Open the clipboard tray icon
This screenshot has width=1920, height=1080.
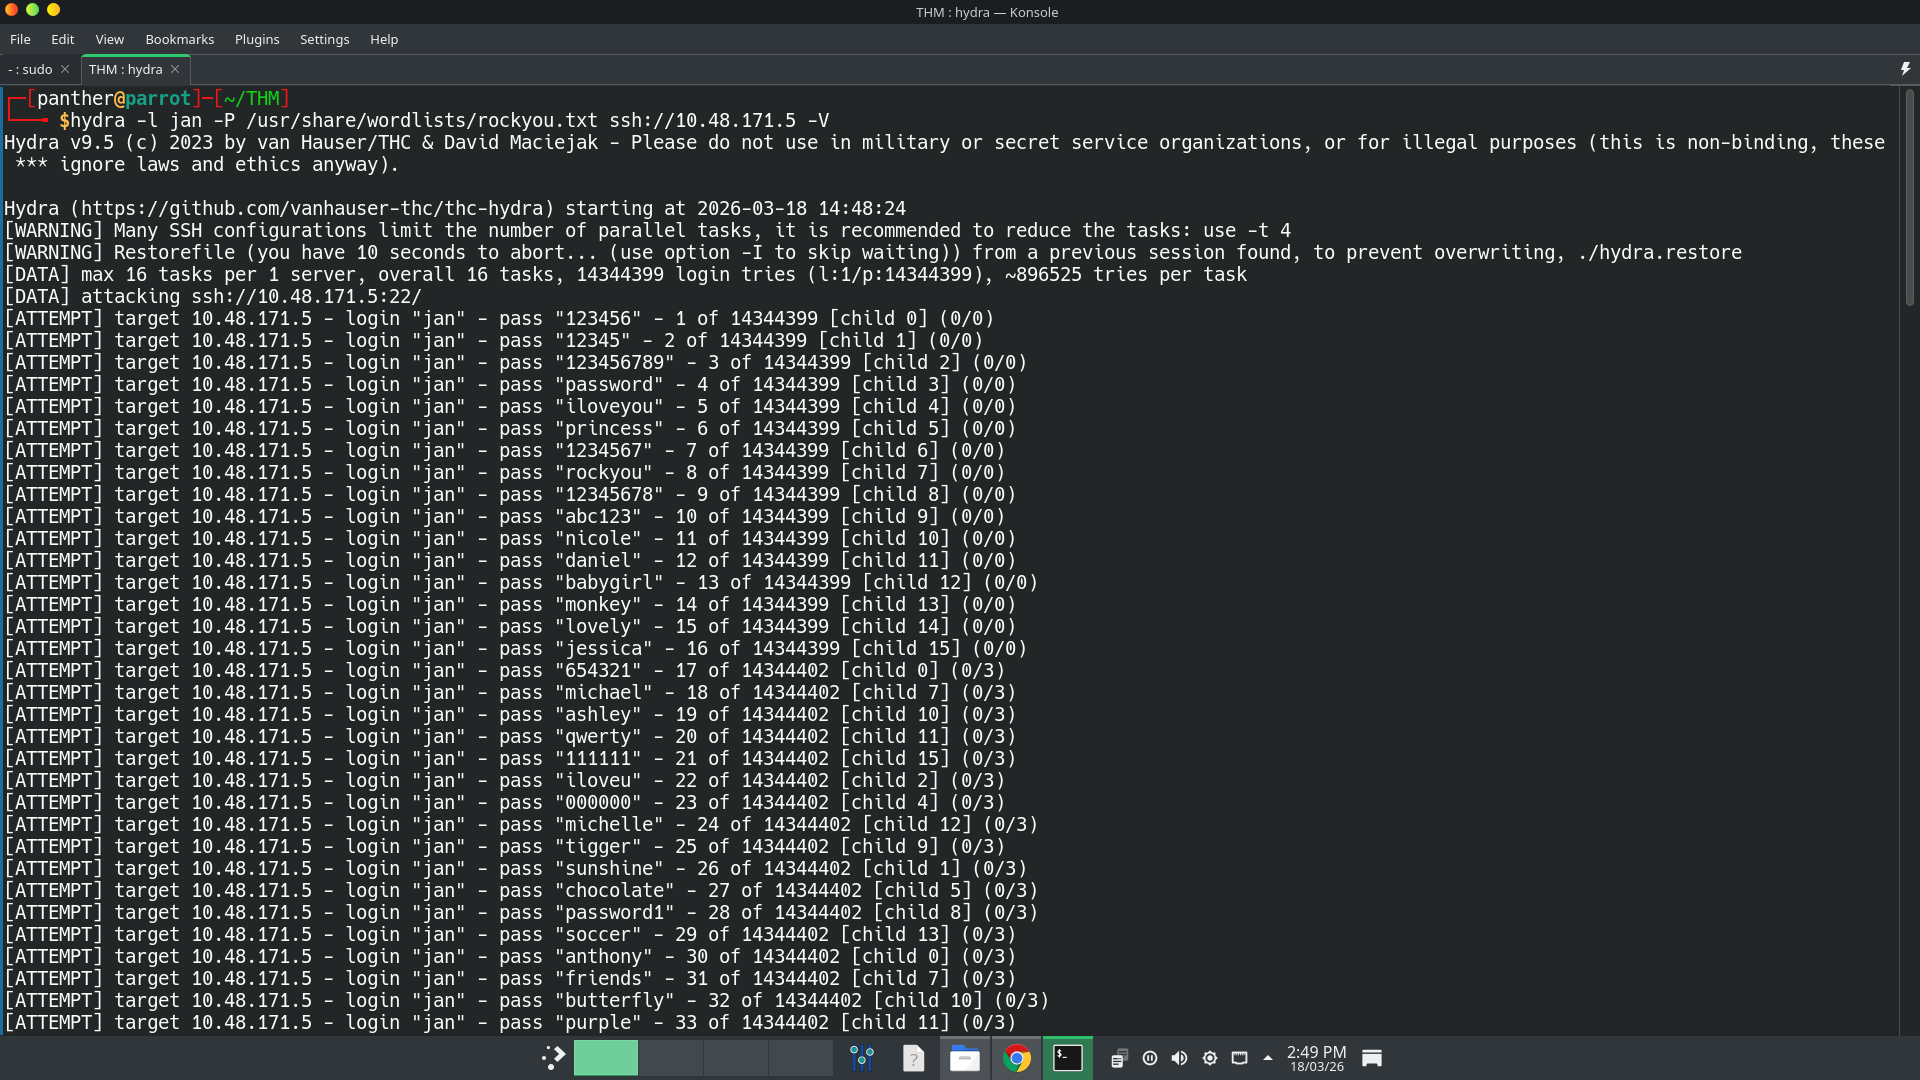(x=1119, y=1058)
